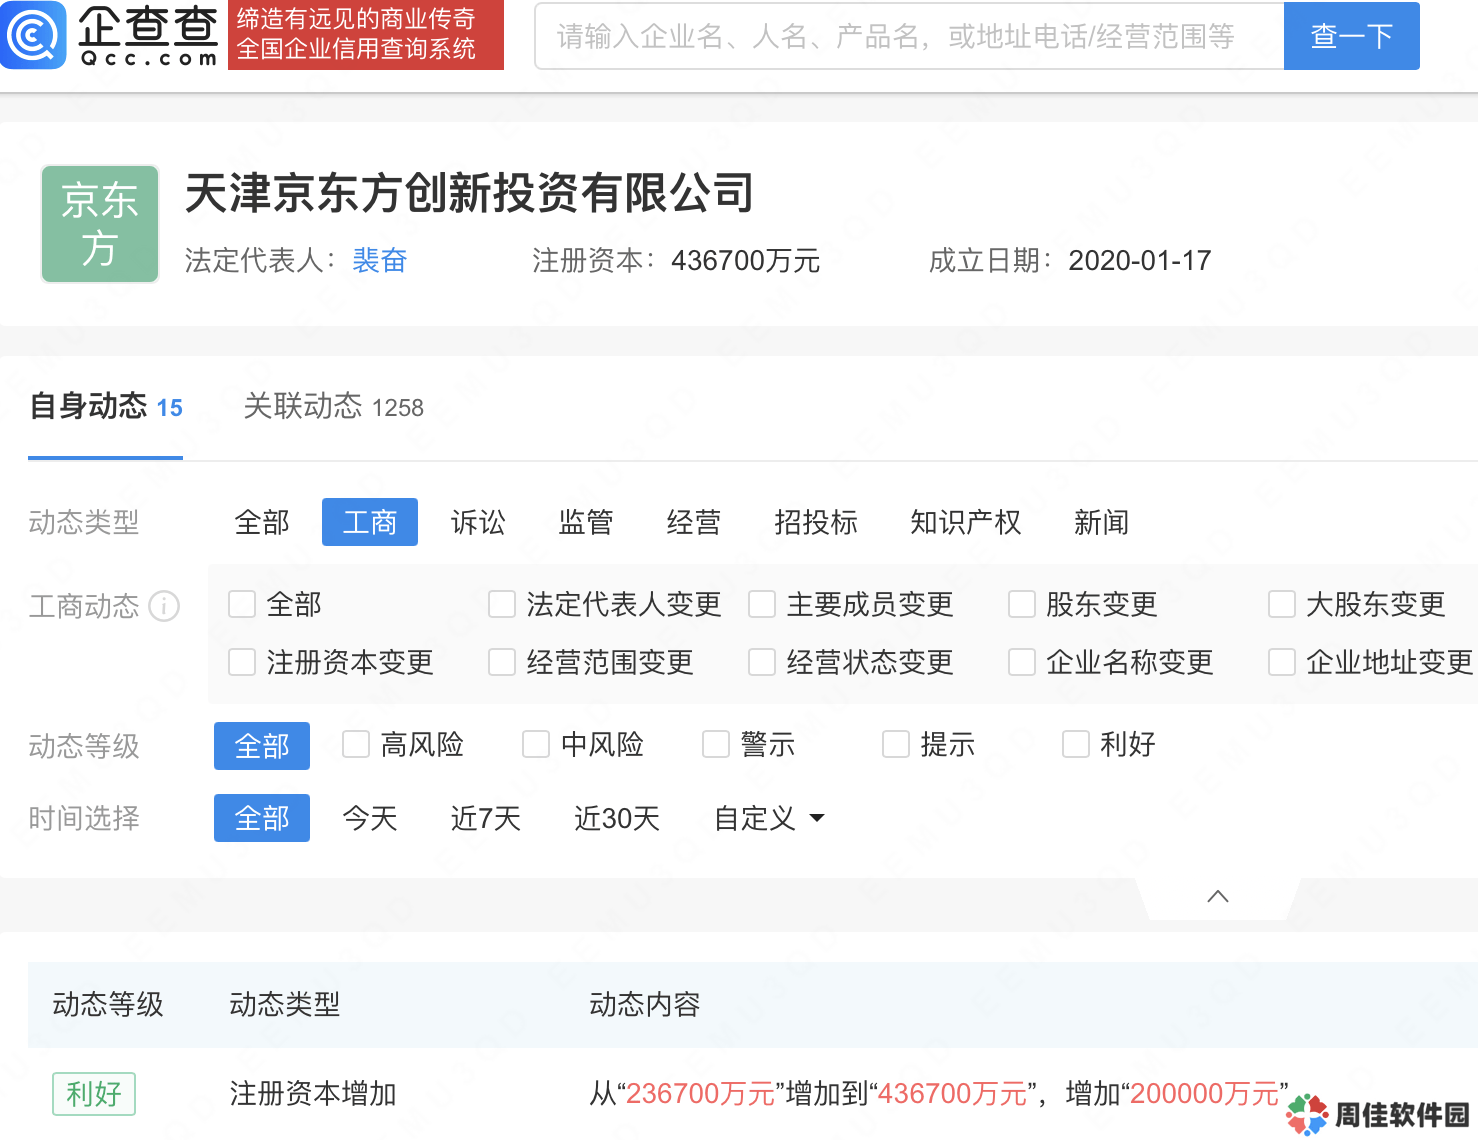
Task: Open legal representative 裴奋 link
Action: click(380, 260)
